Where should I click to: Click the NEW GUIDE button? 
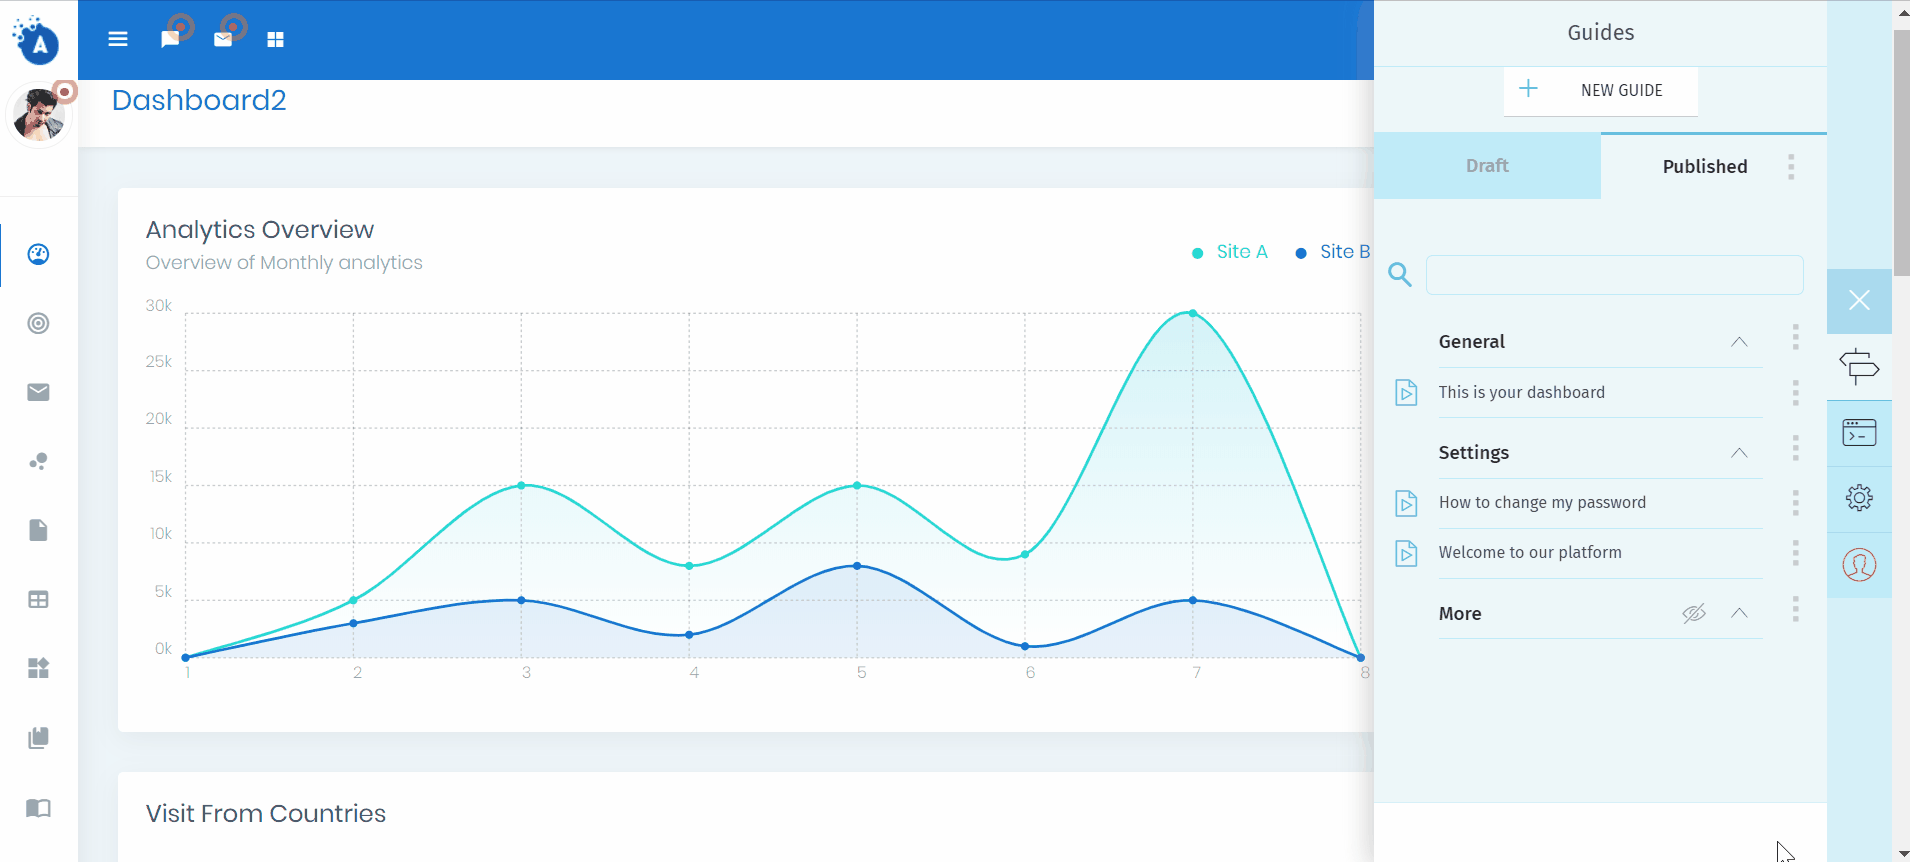coord(1600,90)
